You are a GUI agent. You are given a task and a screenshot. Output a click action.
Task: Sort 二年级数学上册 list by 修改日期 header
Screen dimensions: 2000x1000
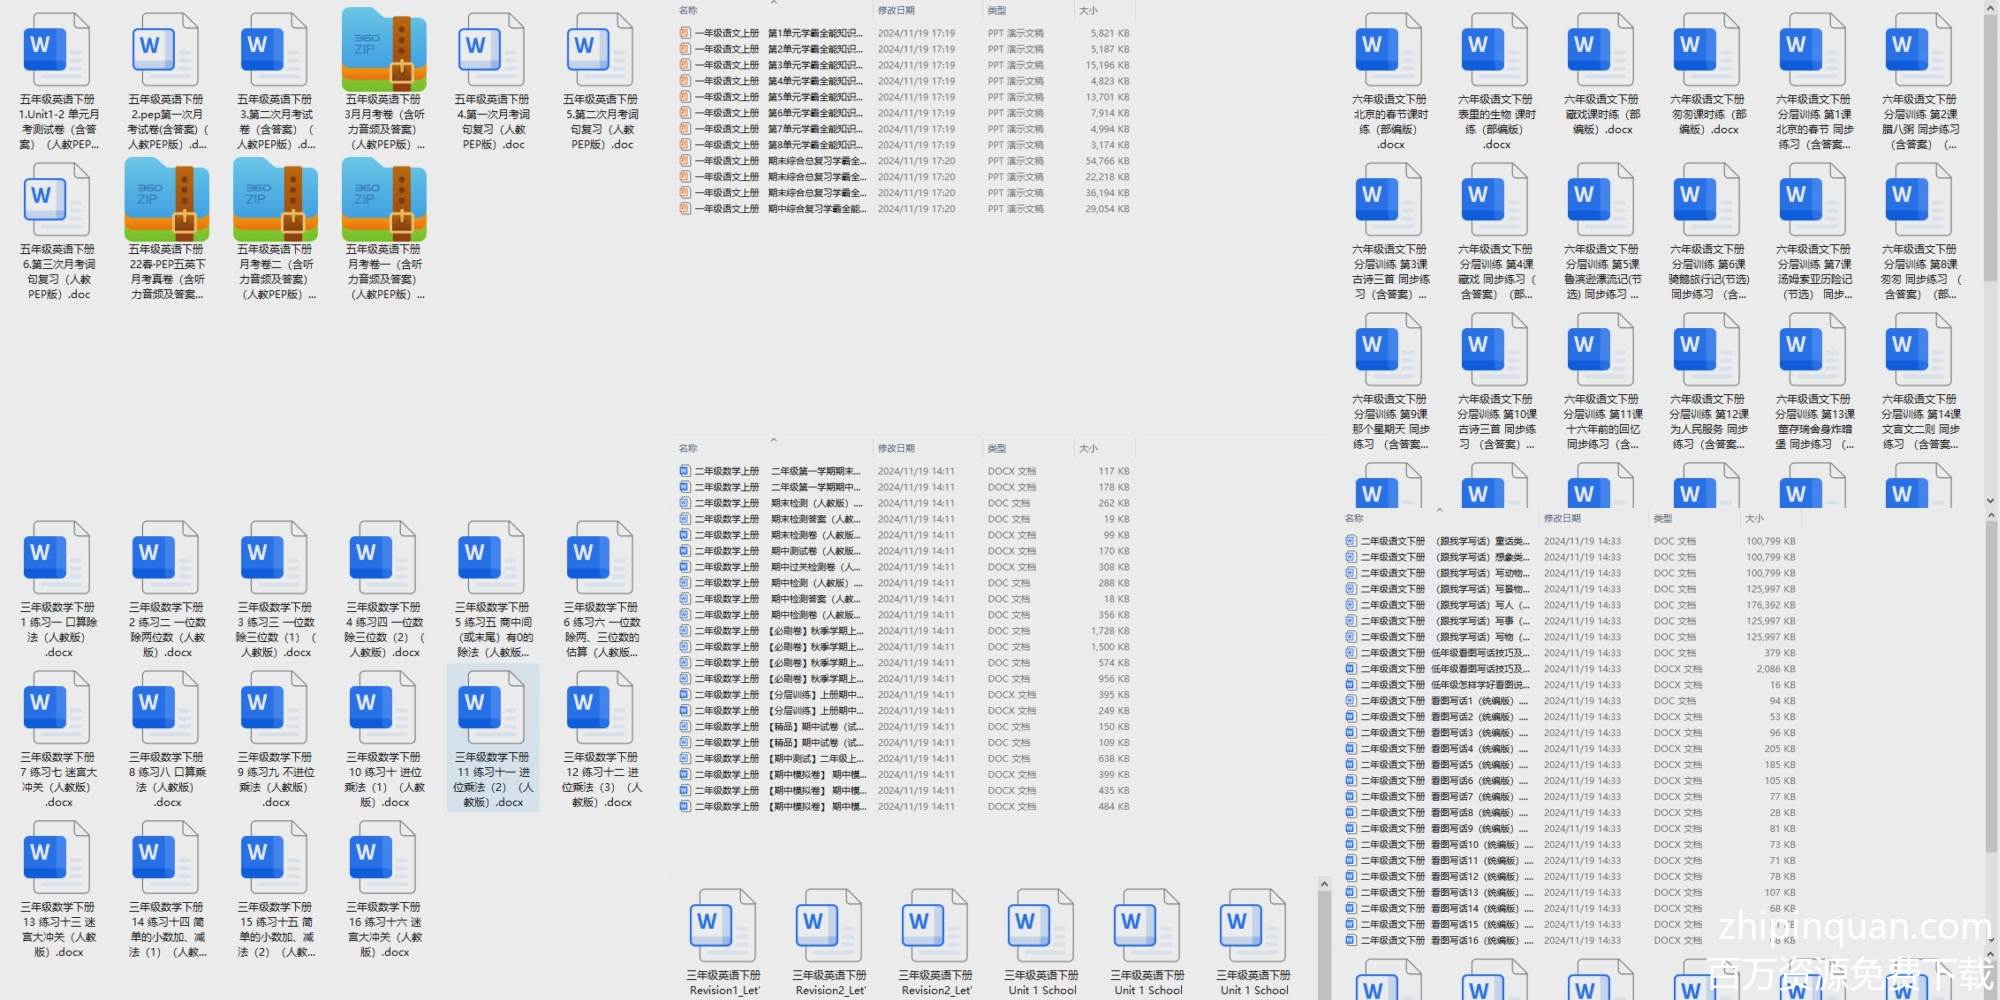coord(897,448)
